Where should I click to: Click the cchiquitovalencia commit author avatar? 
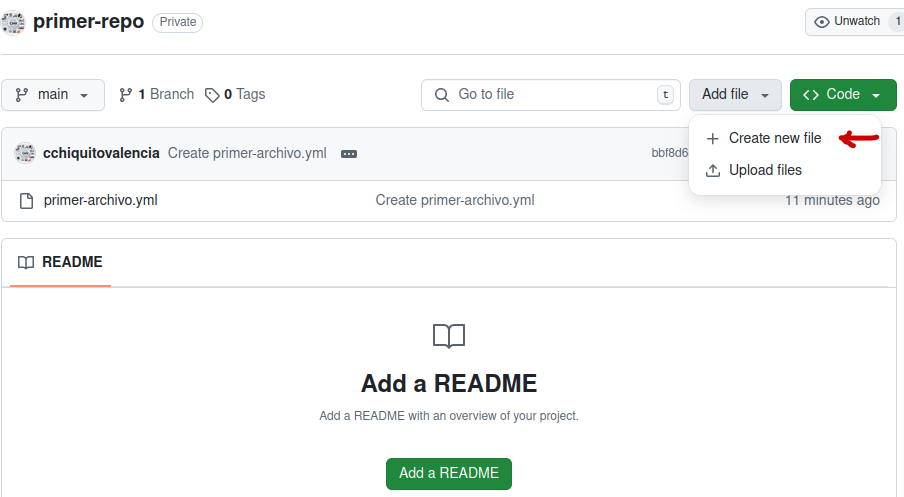tap(25, 153)
